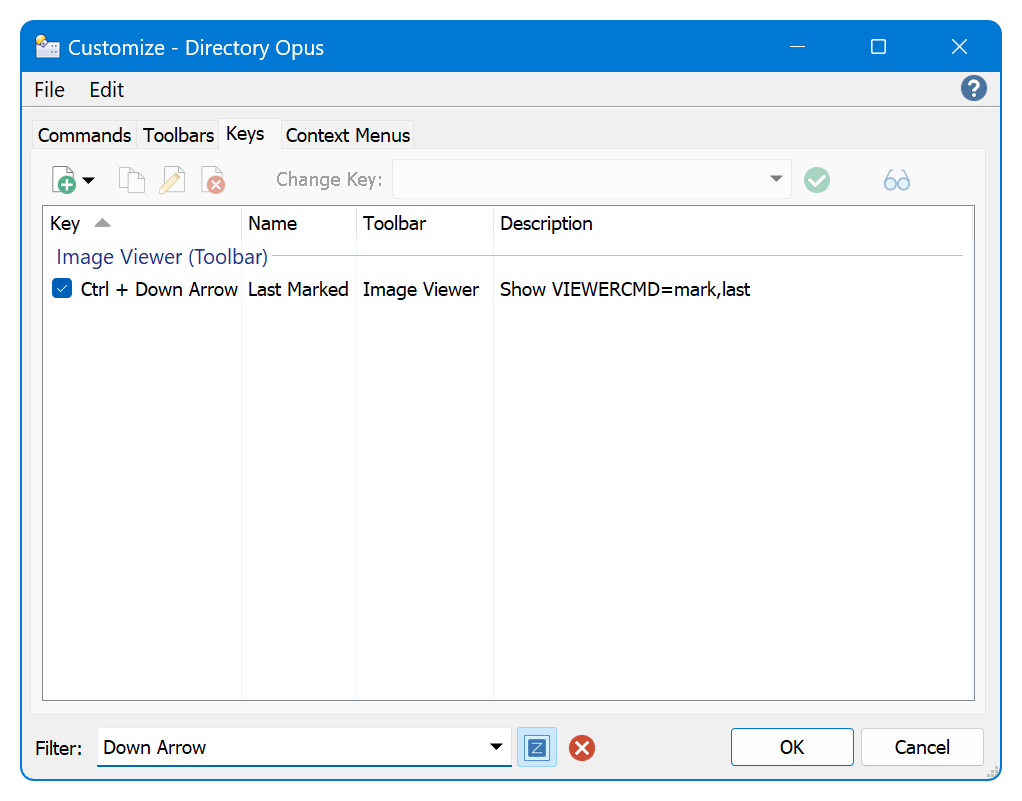
Task: Open the New hotkey dropdown arrow
Action: 89,181
